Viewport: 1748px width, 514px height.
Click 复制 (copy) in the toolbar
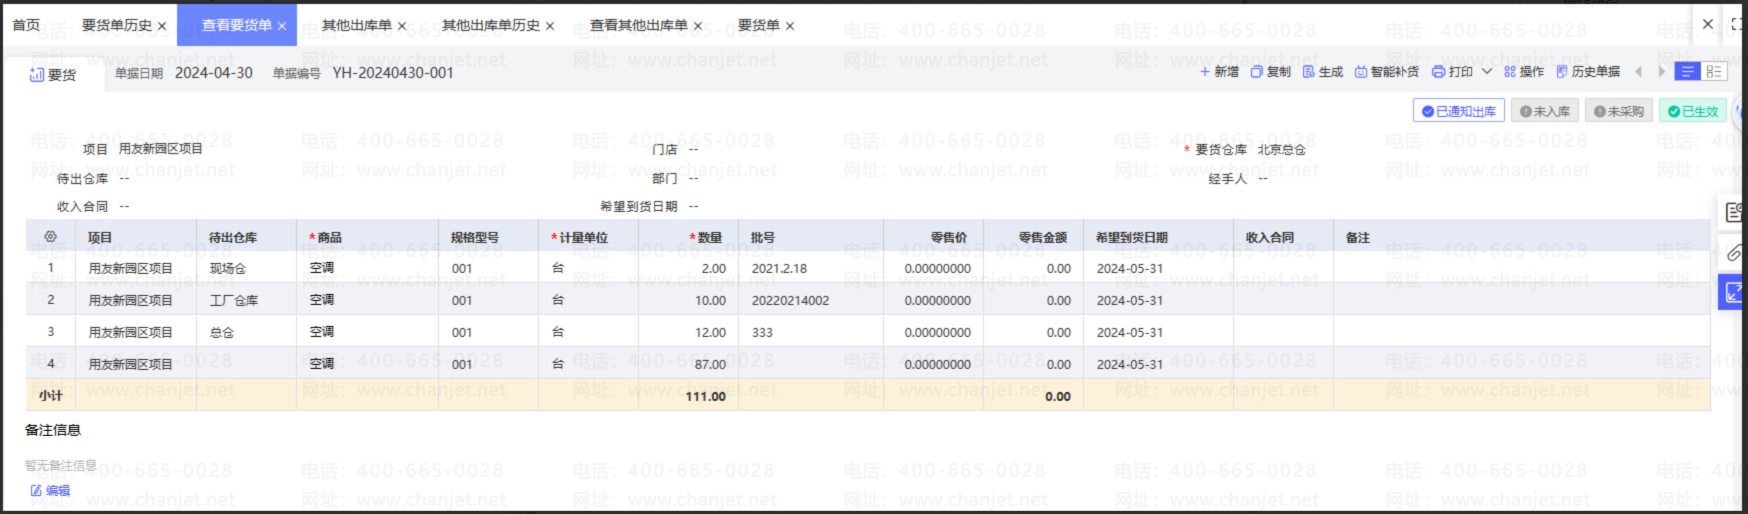pos(1271,72)
